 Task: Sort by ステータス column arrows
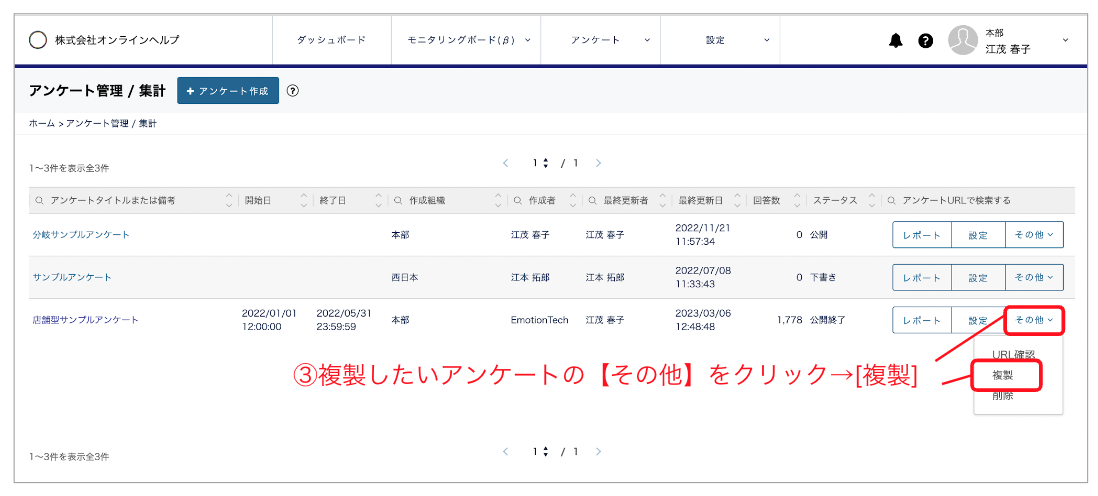point(872,200)
